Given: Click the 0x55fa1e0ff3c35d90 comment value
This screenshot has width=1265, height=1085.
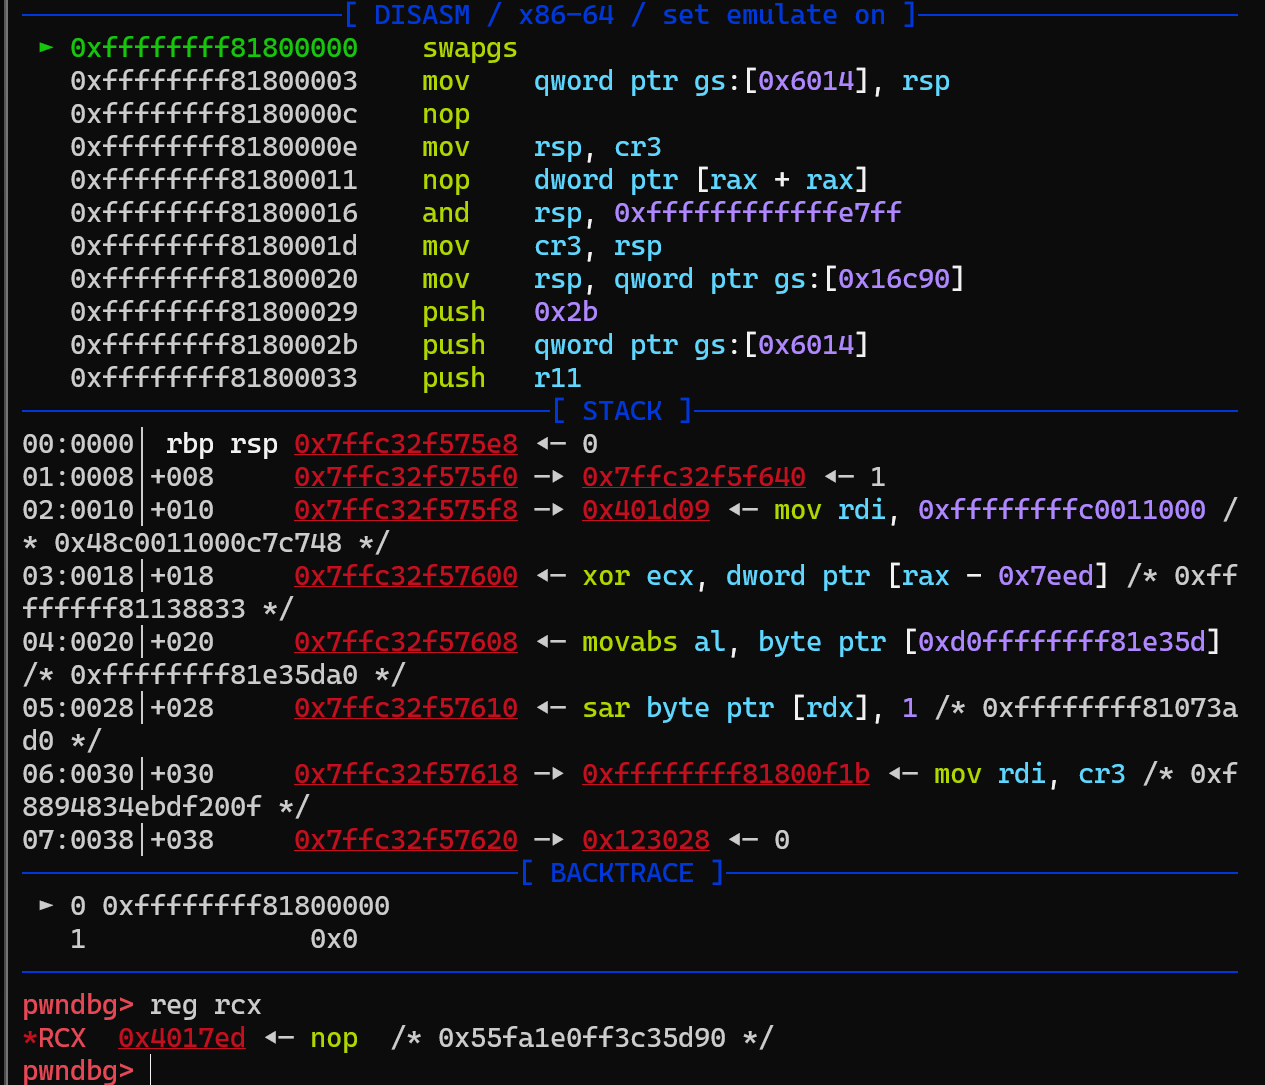Looking at the screenshot, I should 582,1038.
